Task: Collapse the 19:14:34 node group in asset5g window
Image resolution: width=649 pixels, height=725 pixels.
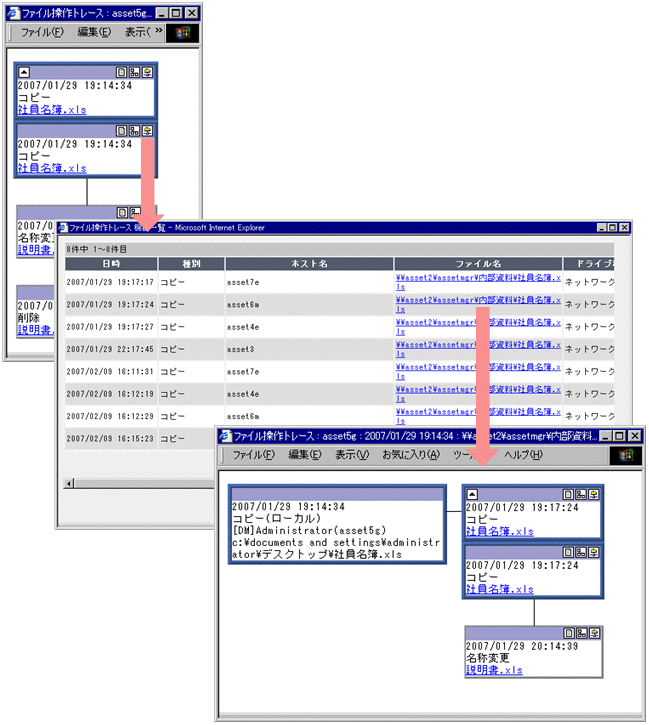Action: coord(24,72)
